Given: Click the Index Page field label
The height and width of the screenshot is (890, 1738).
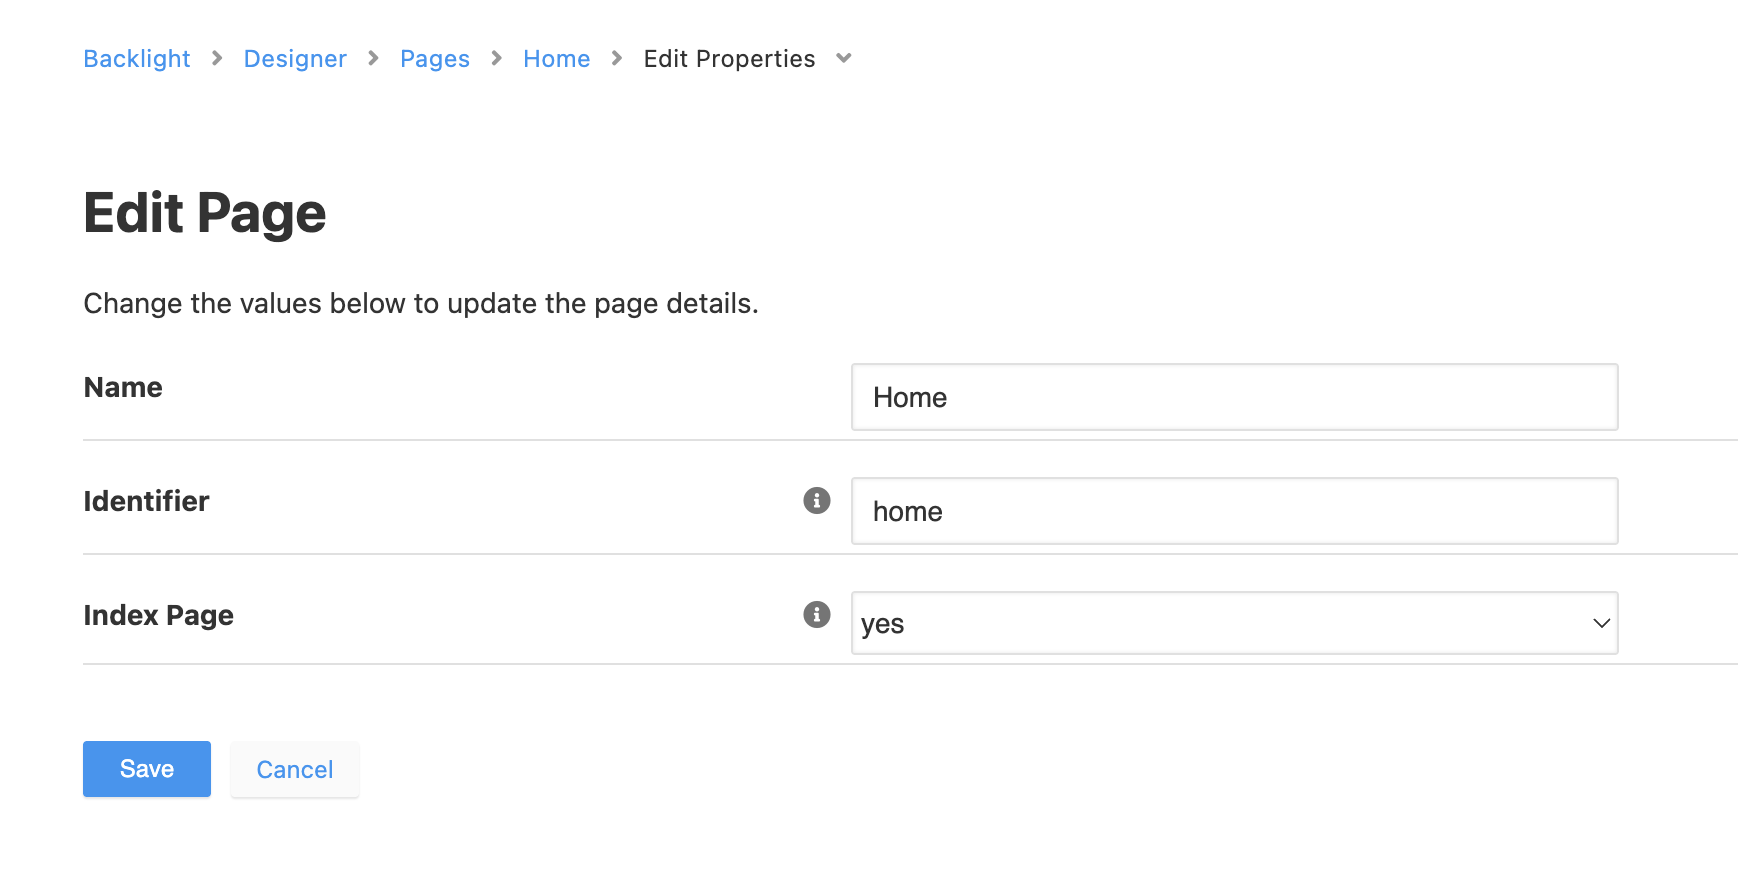Looking at the screenshot, I should point(159,615).
